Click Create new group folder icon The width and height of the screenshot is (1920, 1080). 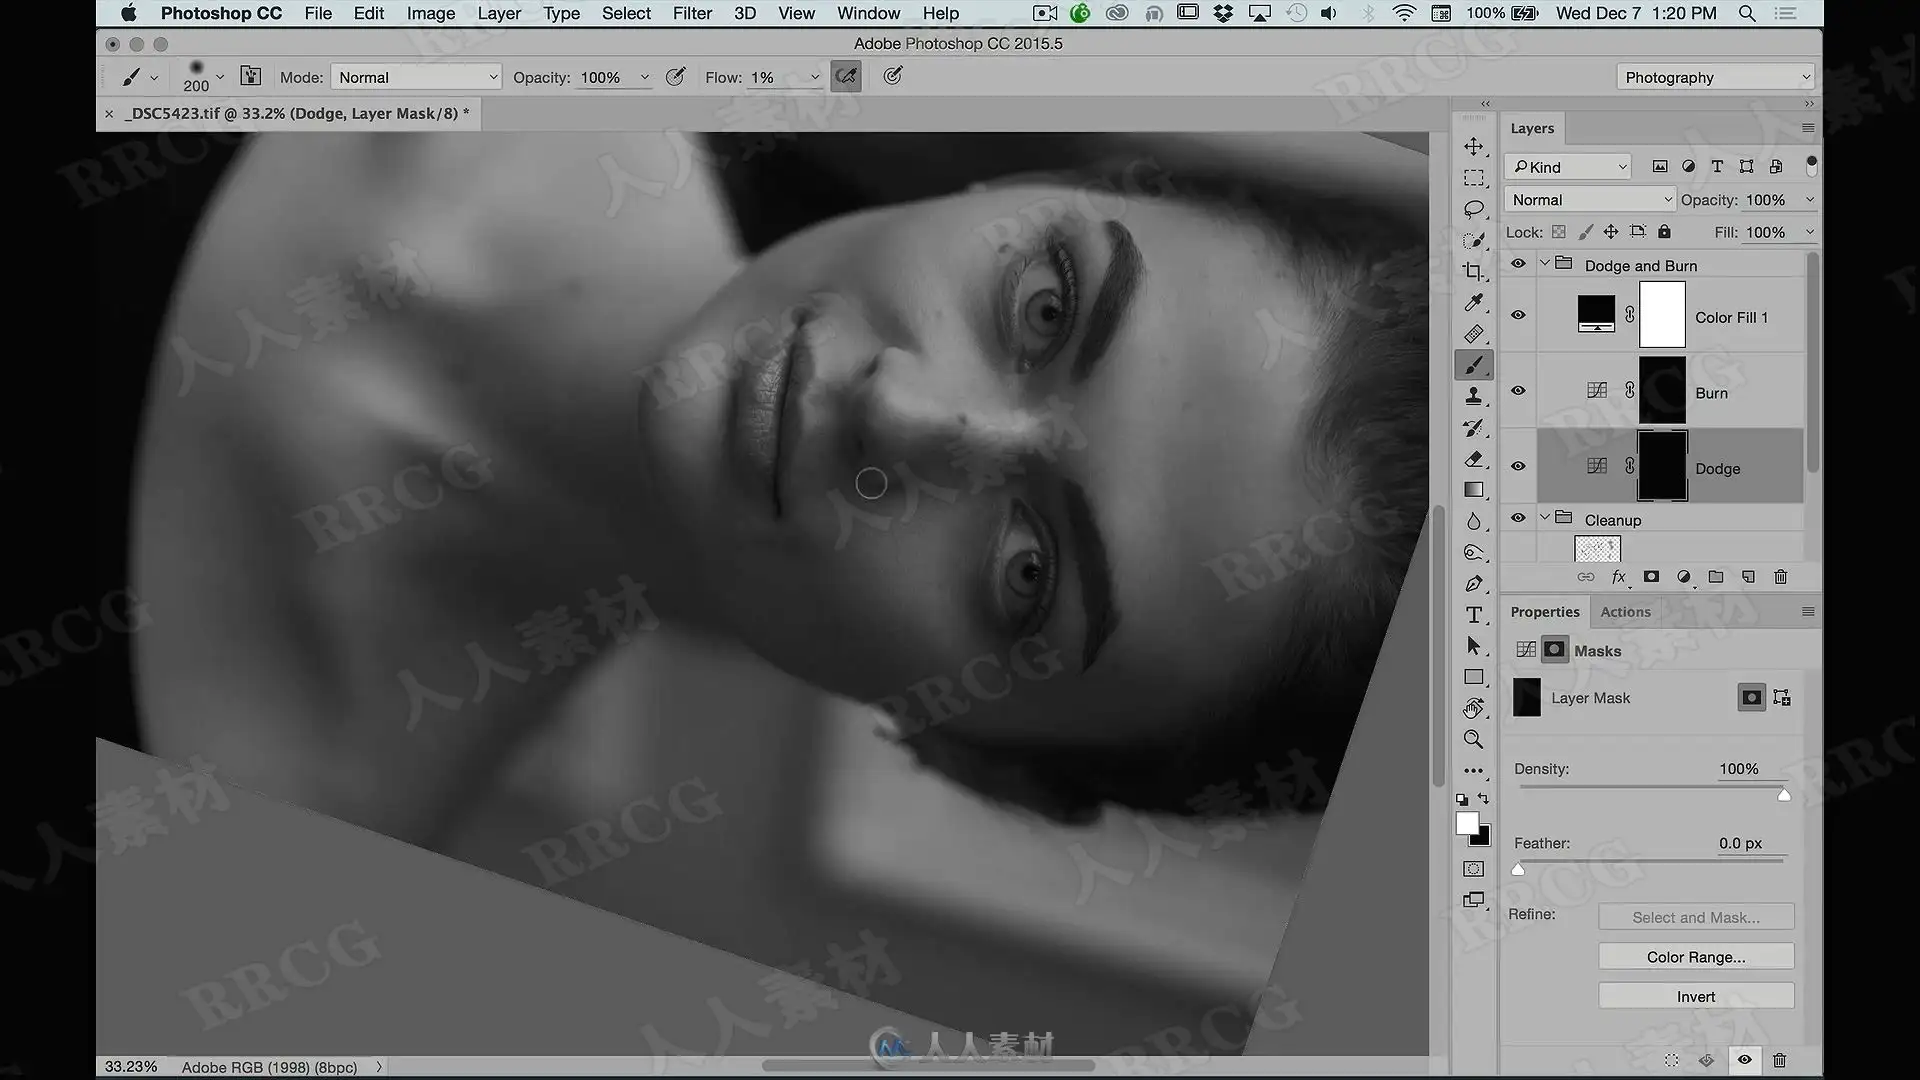[x=1716, y=577]
